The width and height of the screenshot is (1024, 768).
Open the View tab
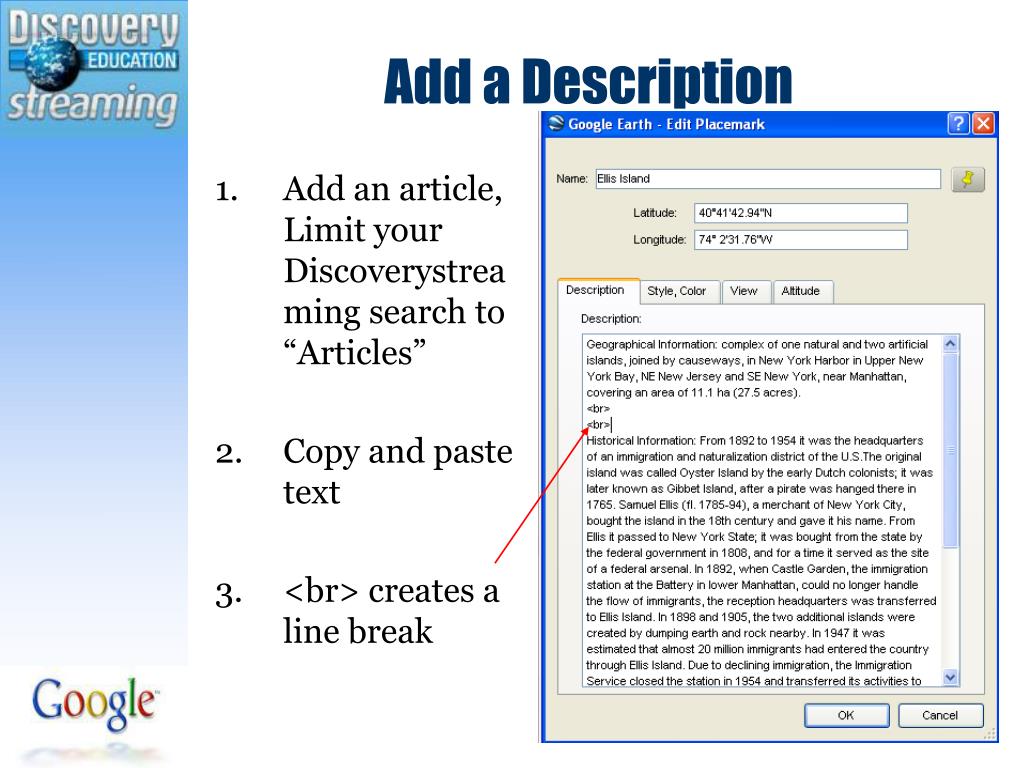[744, 291]
